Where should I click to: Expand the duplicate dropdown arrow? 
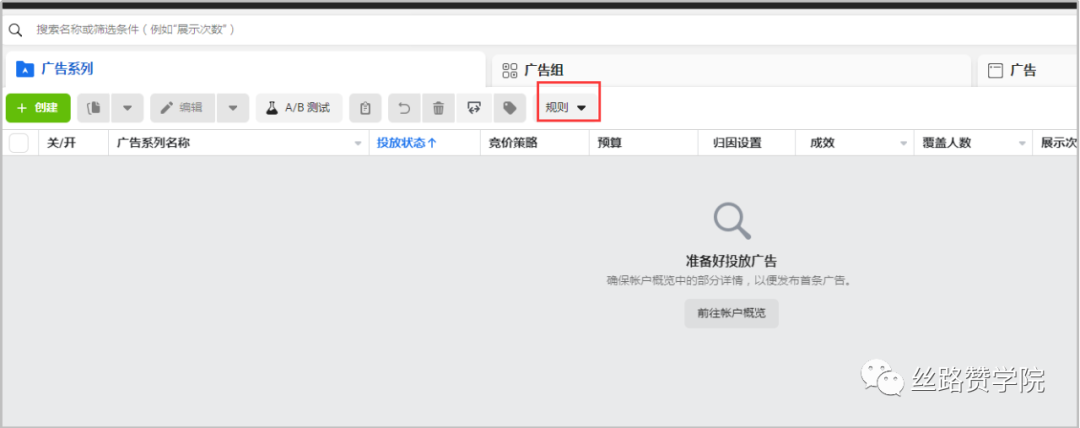pos(127,108)
